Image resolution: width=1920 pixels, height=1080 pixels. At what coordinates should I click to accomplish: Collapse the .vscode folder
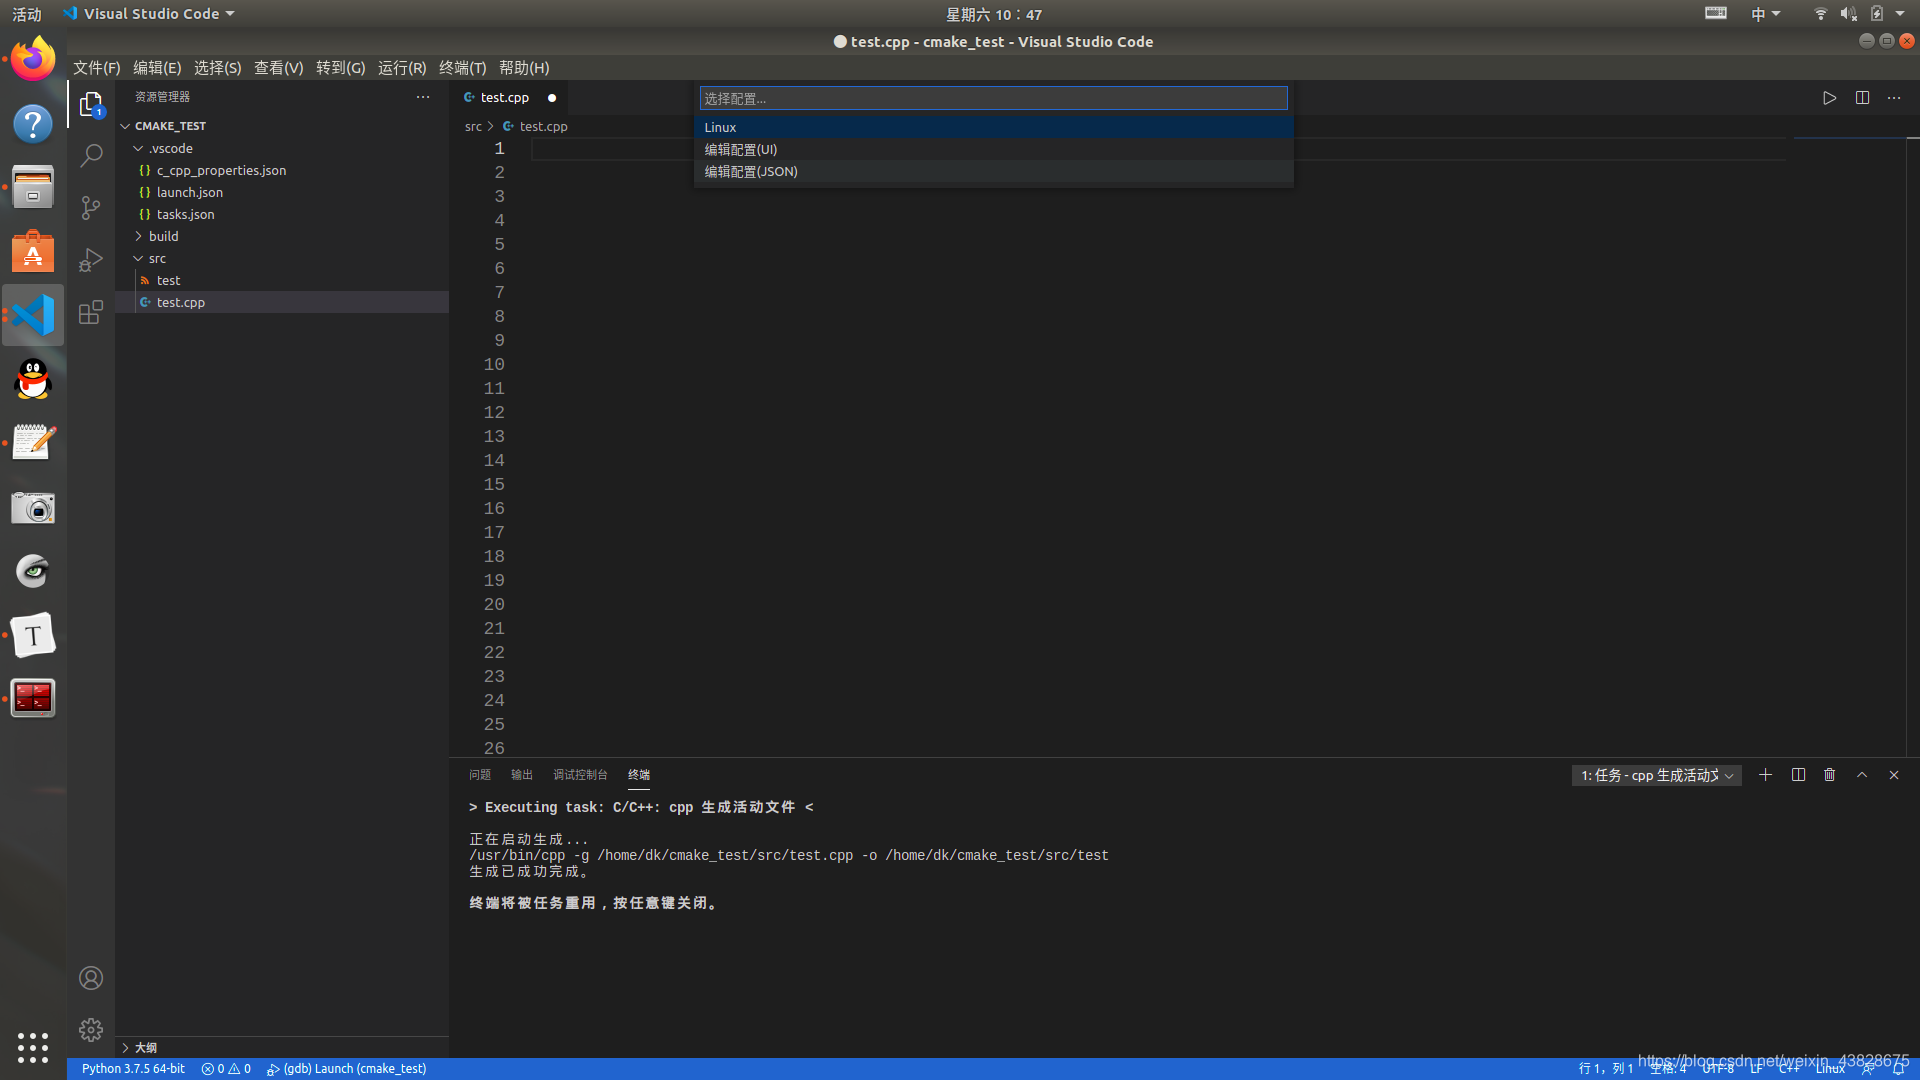170,148
